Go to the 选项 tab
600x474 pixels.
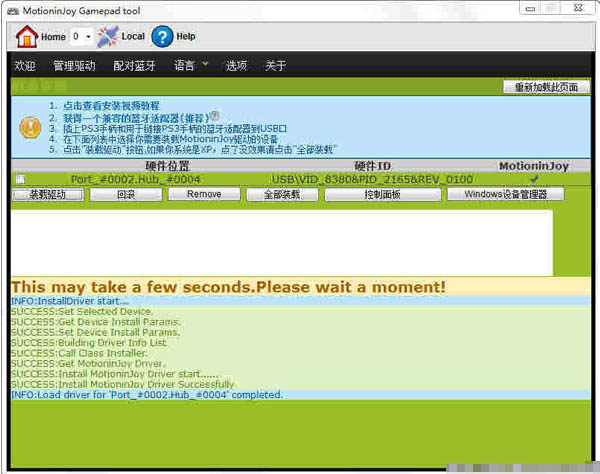236,65
